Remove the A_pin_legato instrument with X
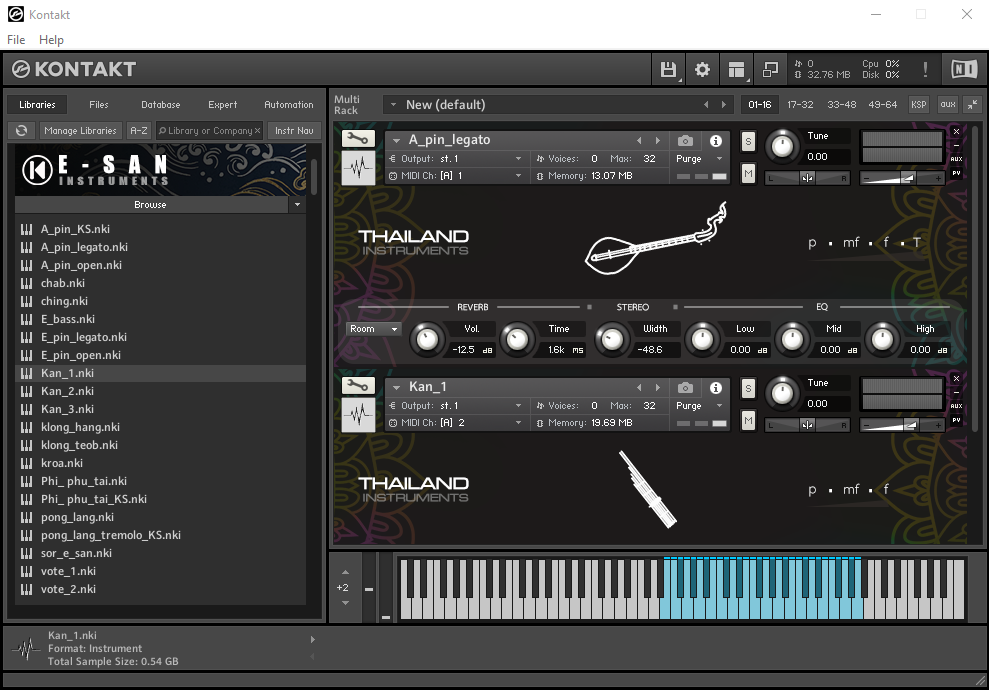The image size is (989, 690). 956,131
